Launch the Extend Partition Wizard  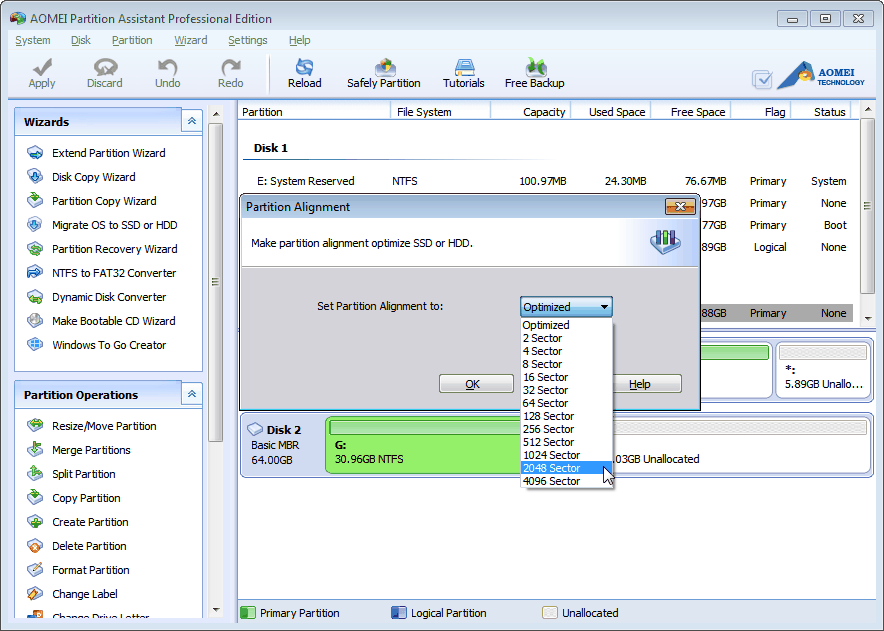pos(108,153)
